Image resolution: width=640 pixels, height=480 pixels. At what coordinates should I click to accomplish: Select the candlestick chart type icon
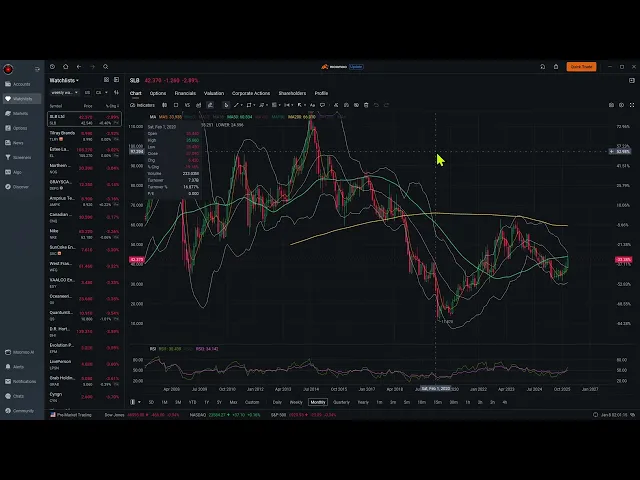click(x=164, y=105)
